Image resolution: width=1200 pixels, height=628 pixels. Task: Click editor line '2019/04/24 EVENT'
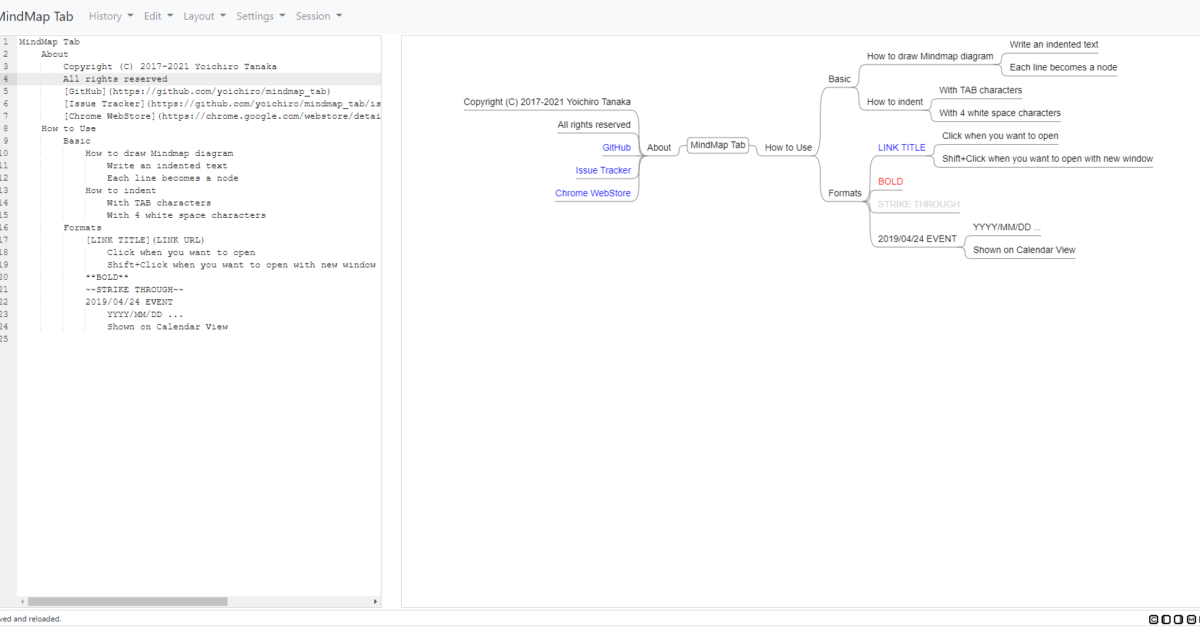click(x=129, y=302)
